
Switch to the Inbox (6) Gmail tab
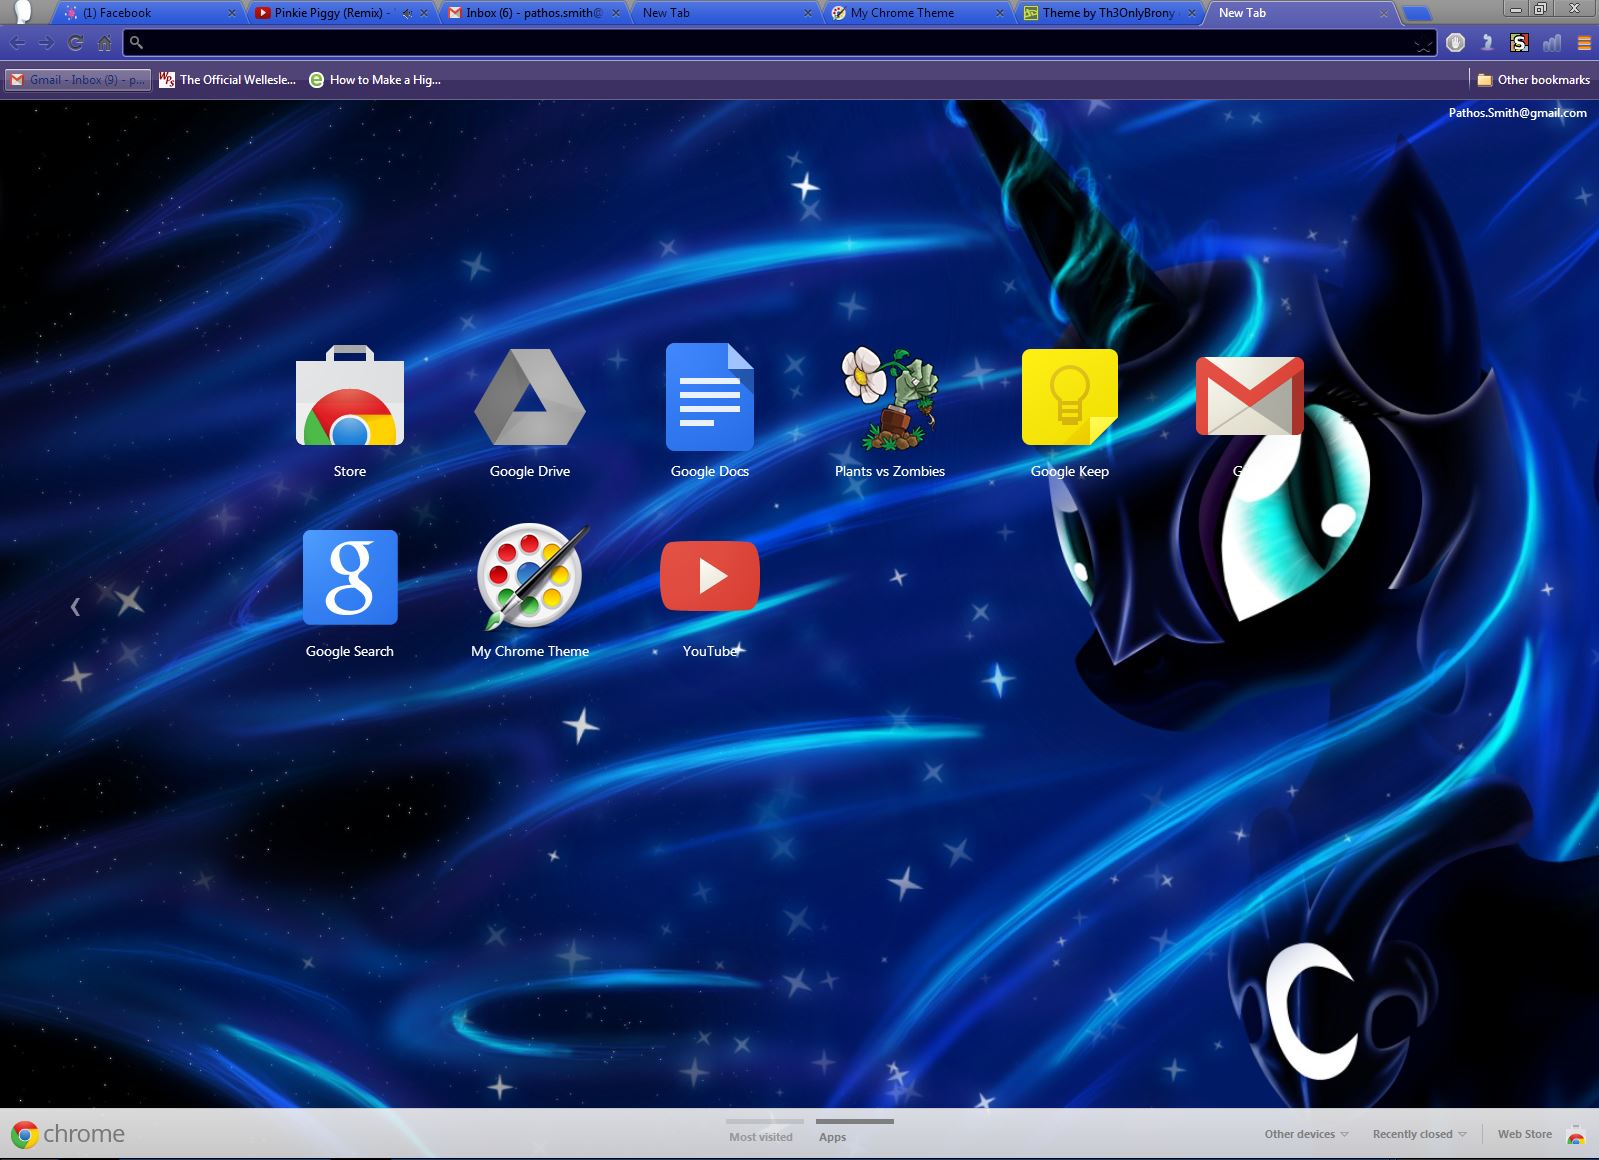click(x=533, y=13)
